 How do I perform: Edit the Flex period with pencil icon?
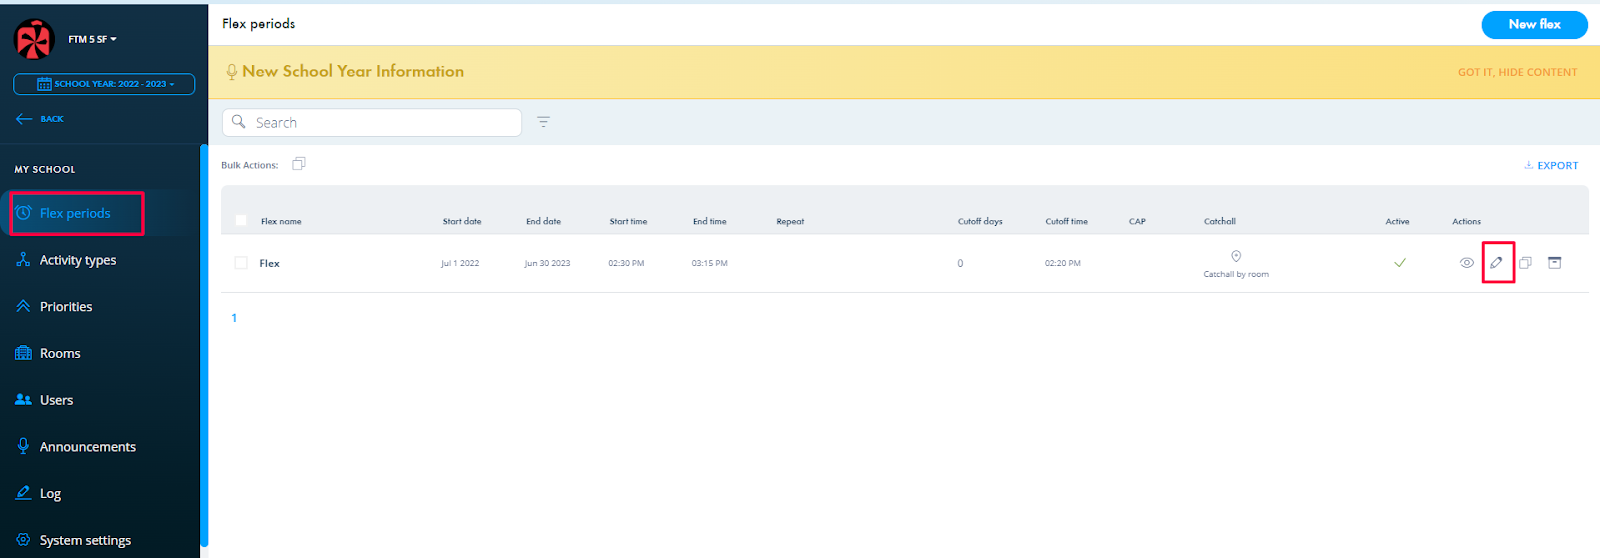click(1496, 263)
